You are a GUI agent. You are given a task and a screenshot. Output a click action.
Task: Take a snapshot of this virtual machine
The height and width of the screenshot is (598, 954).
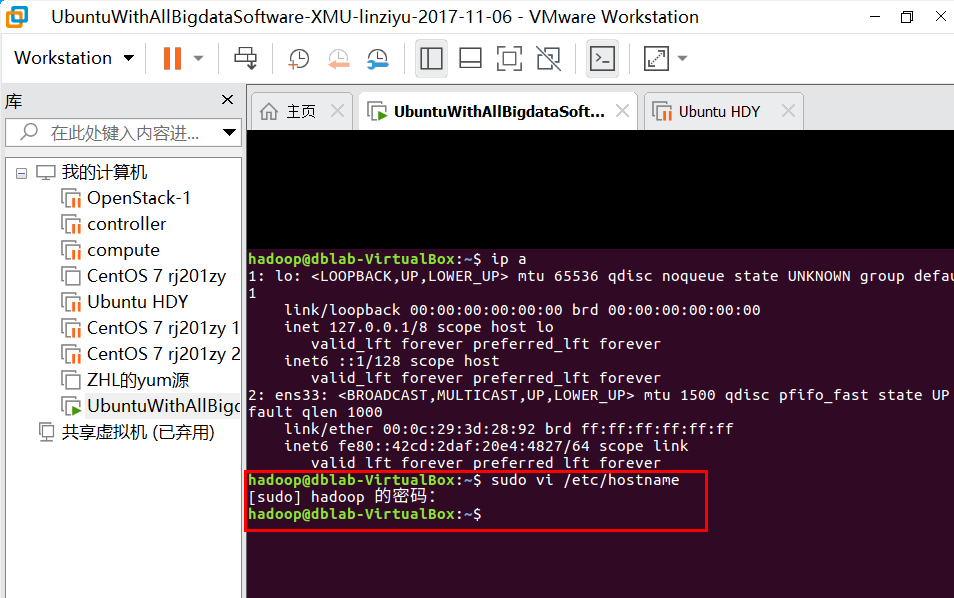coord(299,58)
